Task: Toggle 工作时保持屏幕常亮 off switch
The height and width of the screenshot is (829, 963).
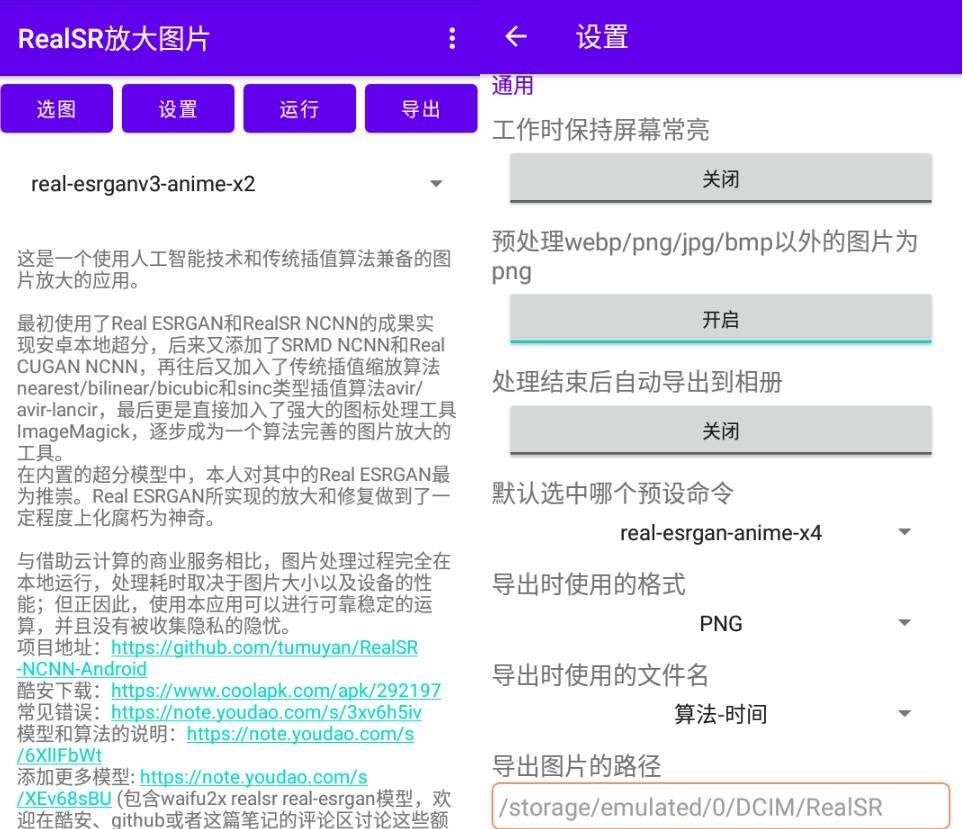Action: [722, 178]
